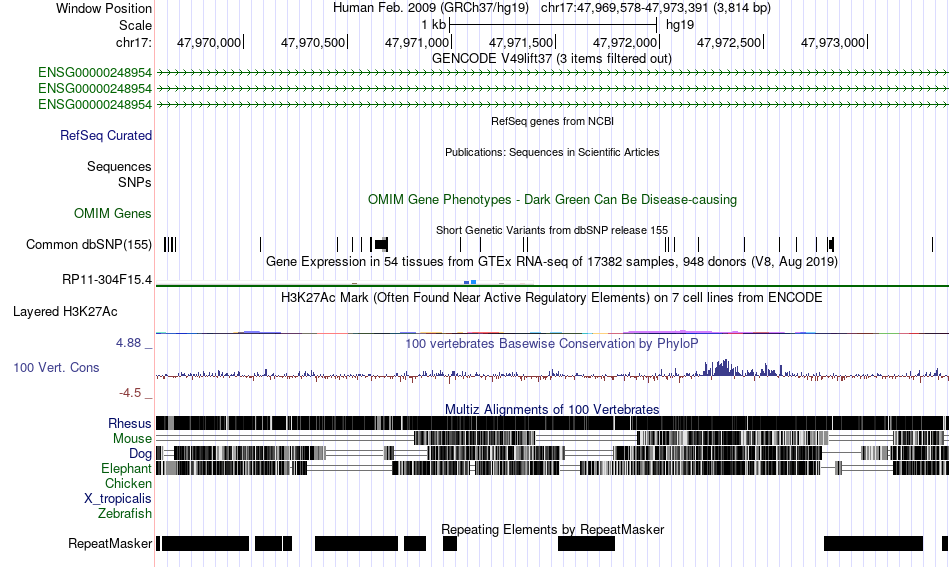Screen dimensions: 950x567
Task: Click the chr17: ruler label
Action: coord(133,42)
